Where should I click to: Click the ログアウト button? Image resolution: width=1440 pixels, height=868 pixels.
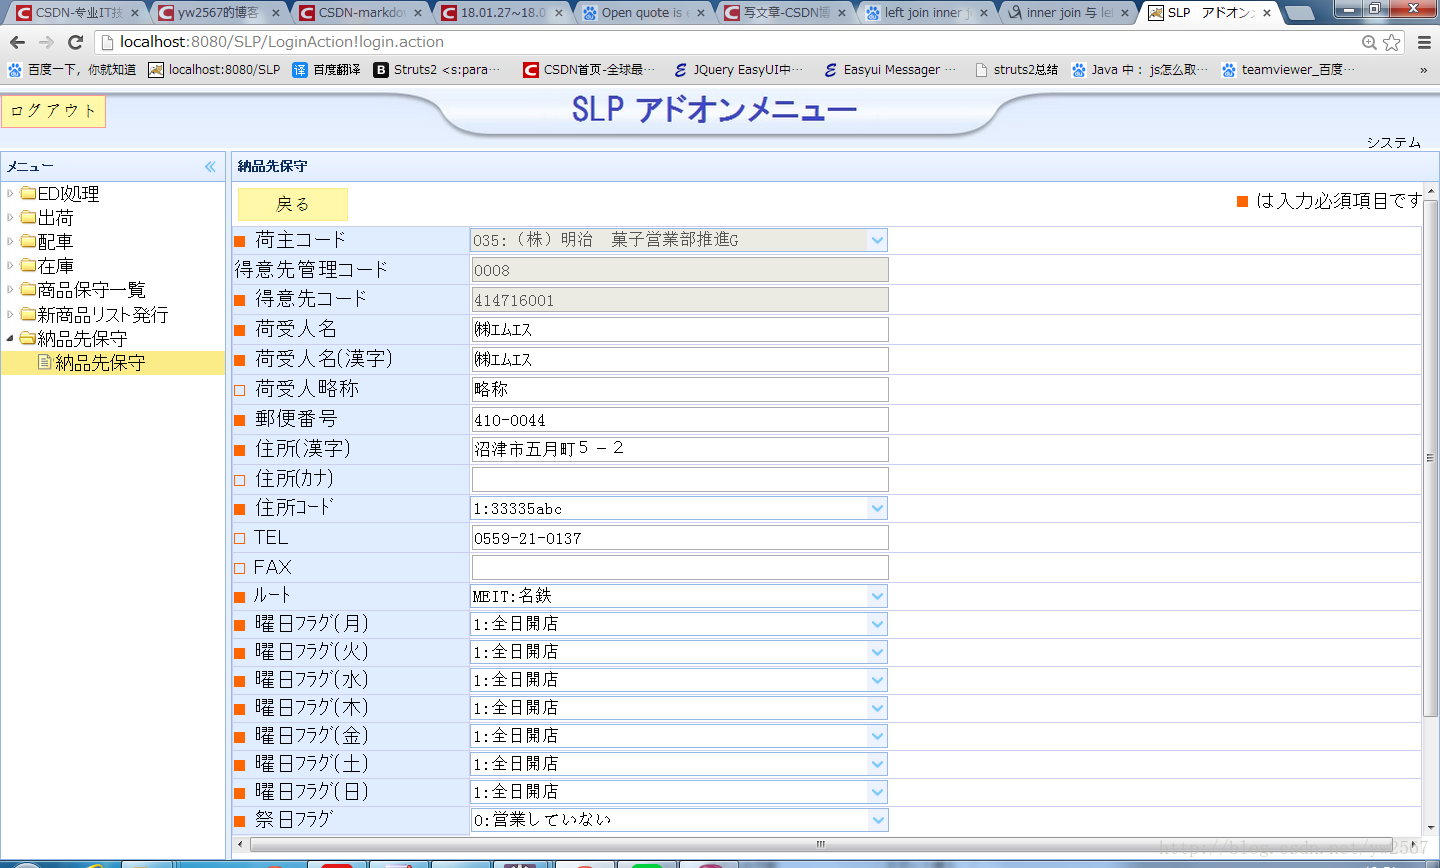53,111
